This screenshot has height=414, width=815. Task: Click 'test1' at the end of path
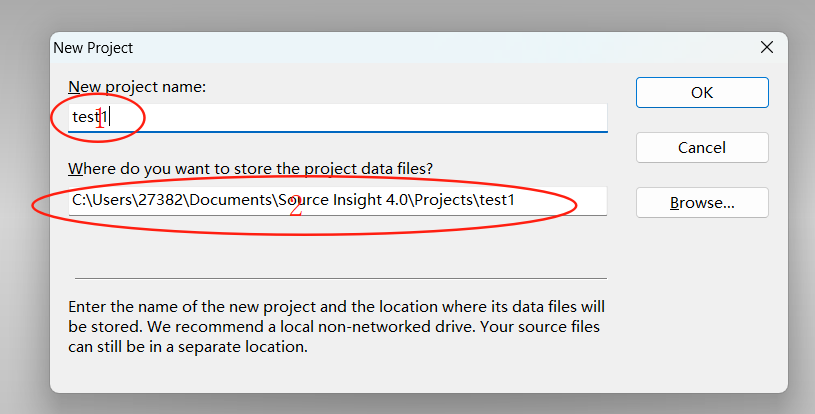click(497, 200)
